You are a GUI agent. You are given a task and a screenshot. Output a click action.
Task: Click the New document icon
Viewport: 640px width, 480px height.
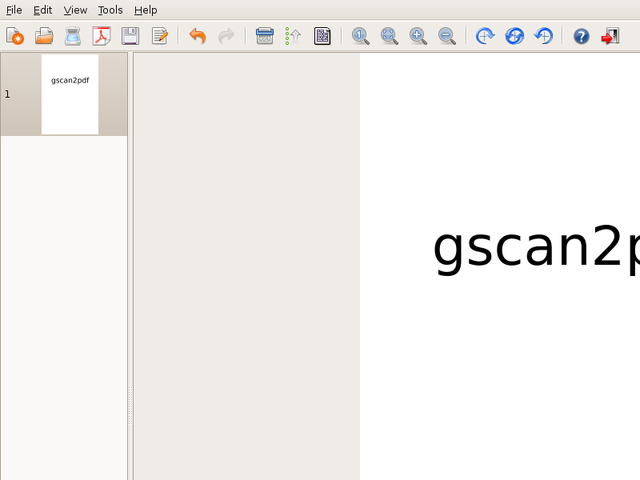coord(15,36)
